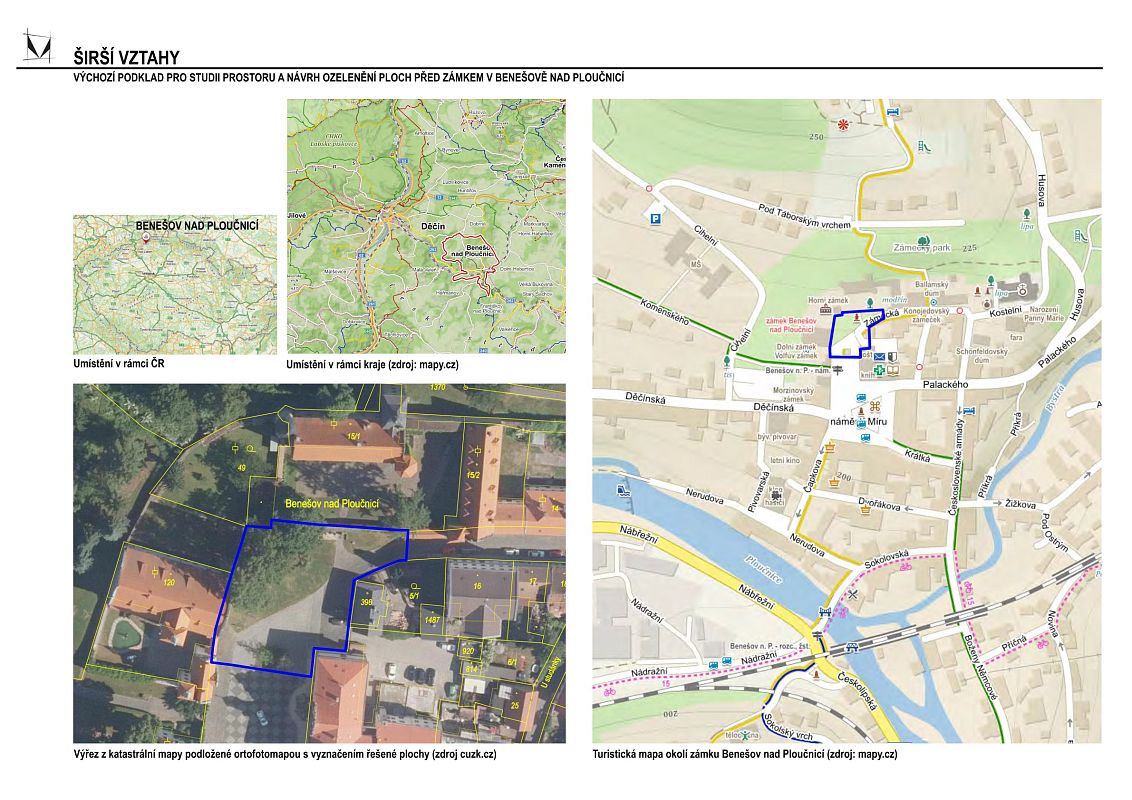The height and width of the screenshot is (800, 1132).
Task: Click the weir icon on the Ploučnice river
Action: point(622,491)
